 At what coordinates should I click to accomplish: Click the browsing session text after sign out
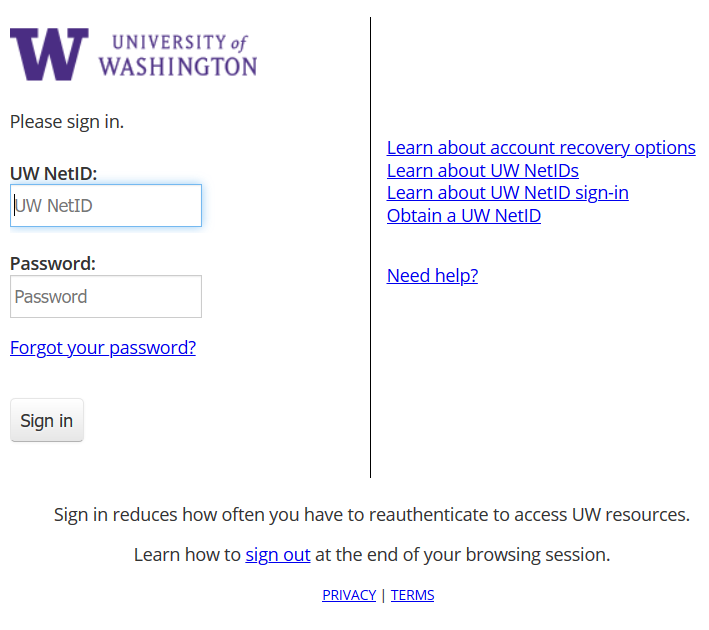pos(460,554)
